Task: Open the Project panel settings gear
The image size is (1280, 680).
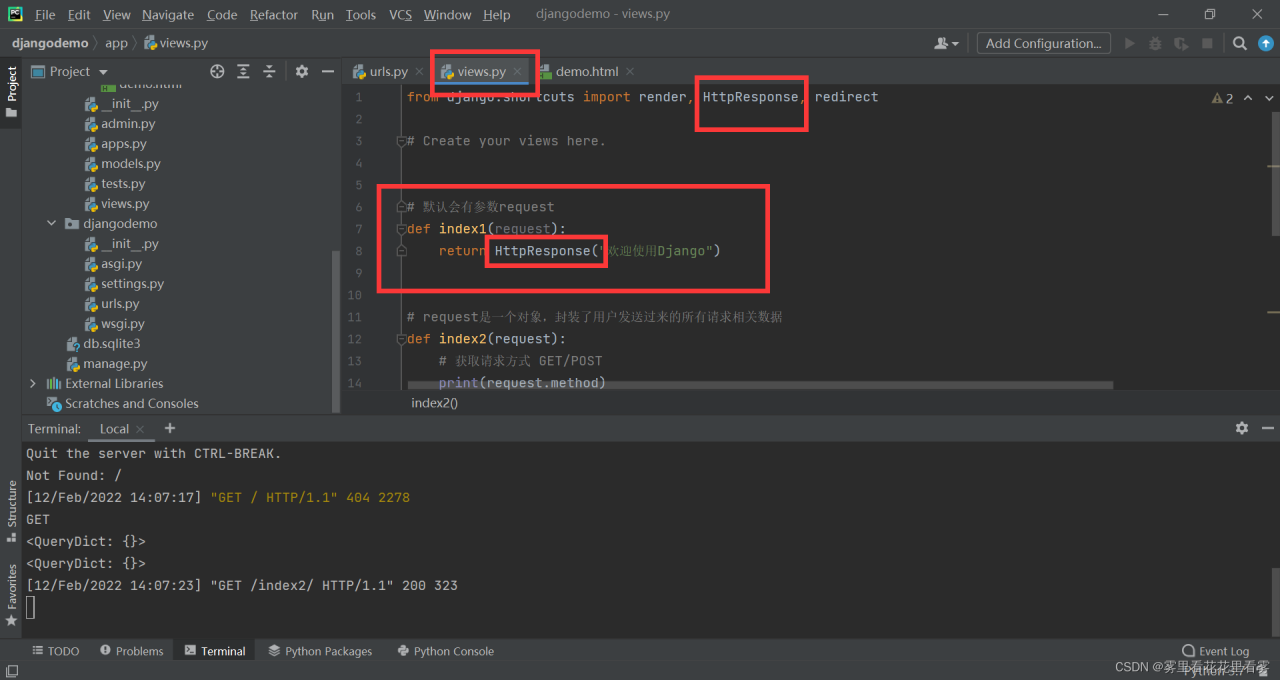Action: click(x=302, y=72)
